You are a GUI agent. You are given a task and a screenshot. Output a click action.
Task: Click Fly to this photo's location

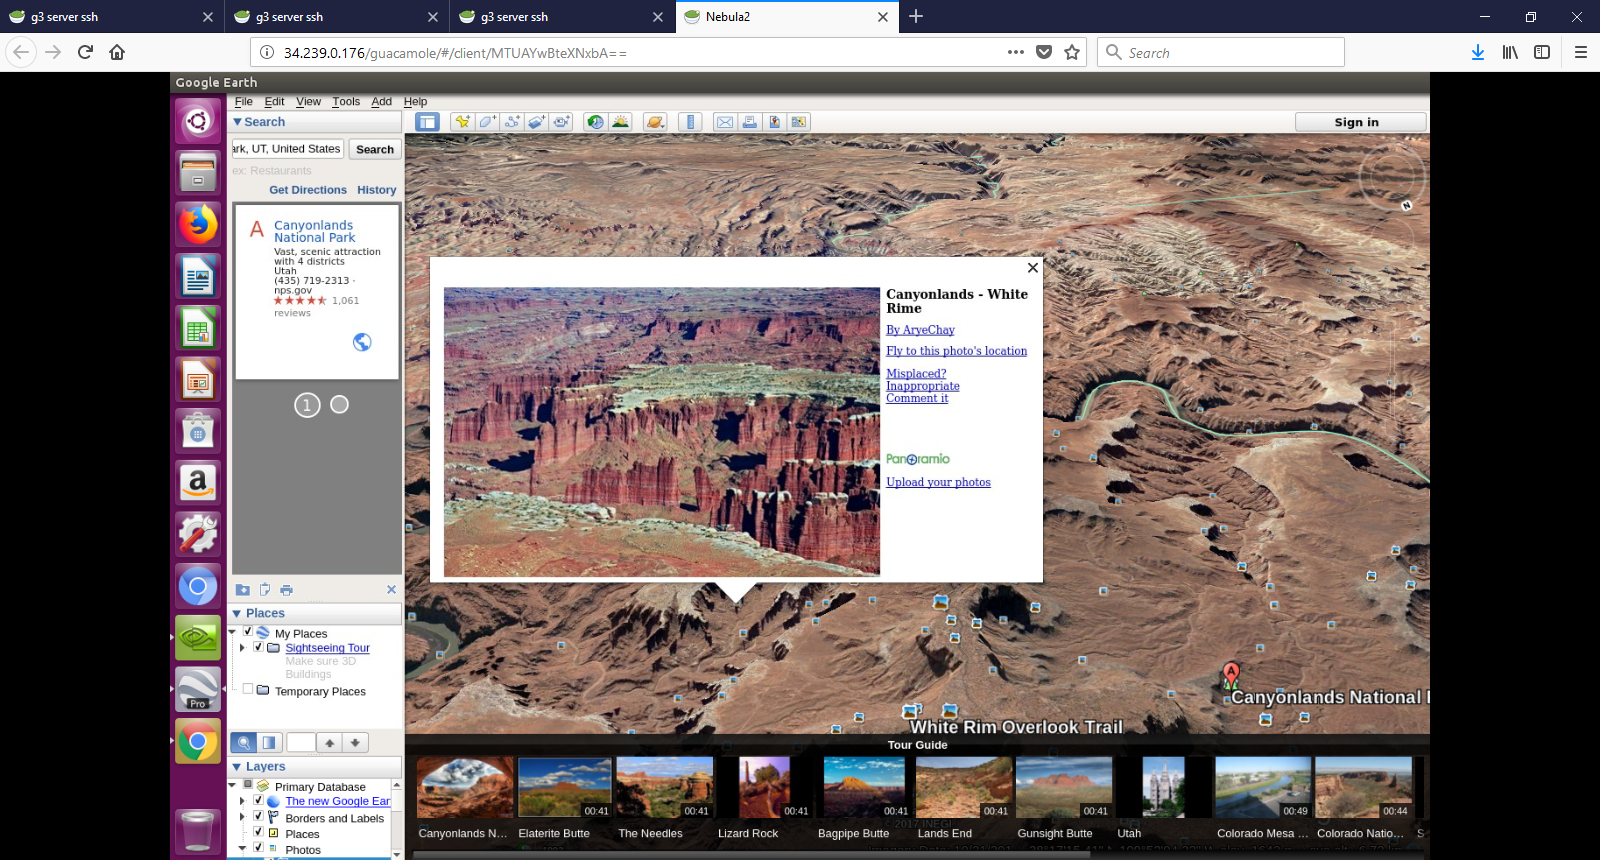point(956,351)
